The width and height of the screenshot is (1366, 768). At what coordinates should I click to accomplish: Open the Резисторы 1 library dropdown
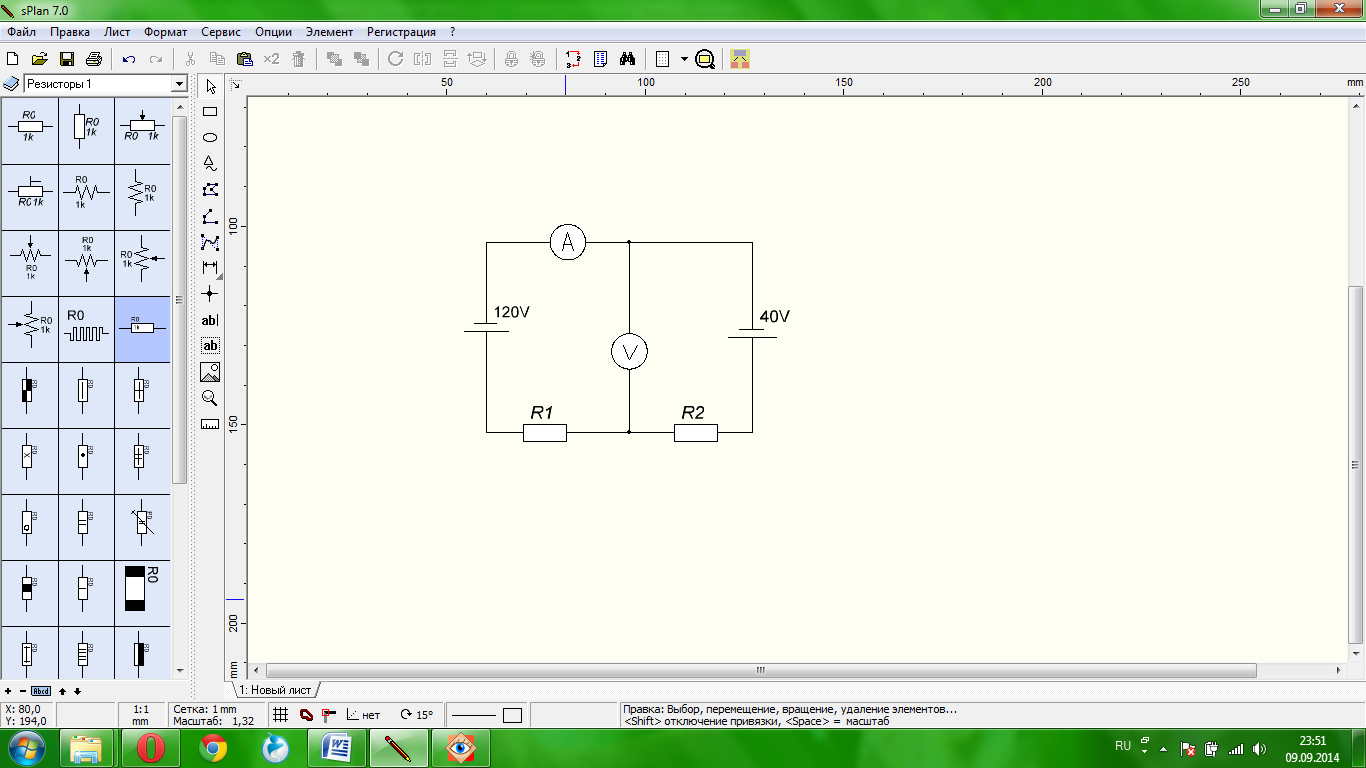tap(179, 84)
